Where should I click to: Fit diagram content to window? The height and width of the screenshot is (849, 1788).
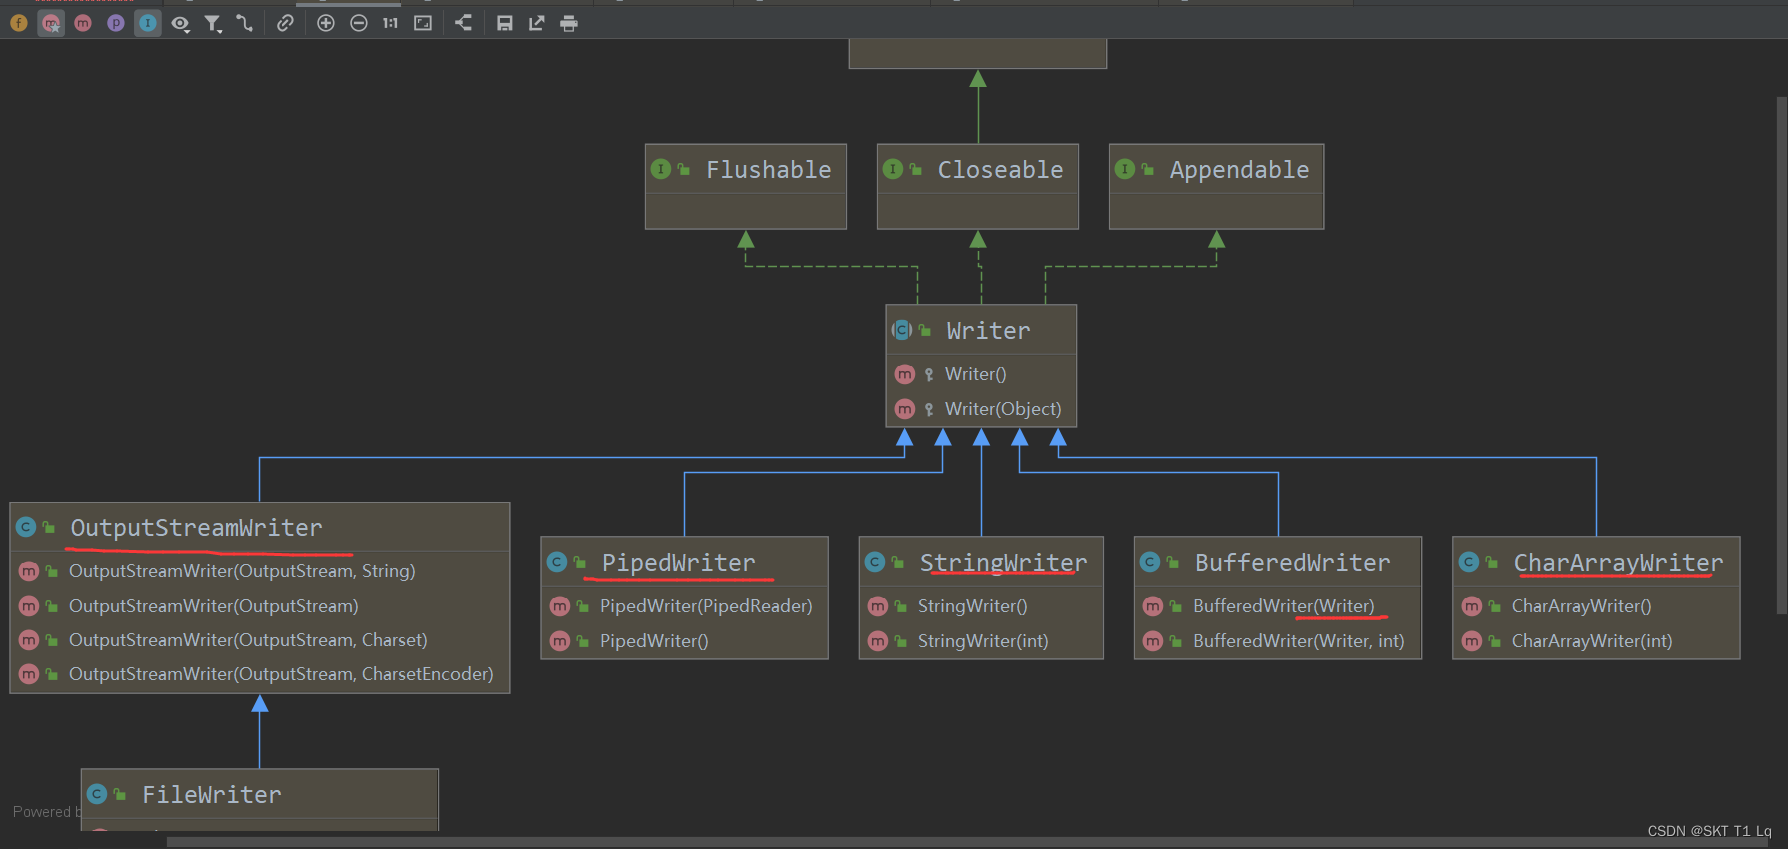point(423,23)
